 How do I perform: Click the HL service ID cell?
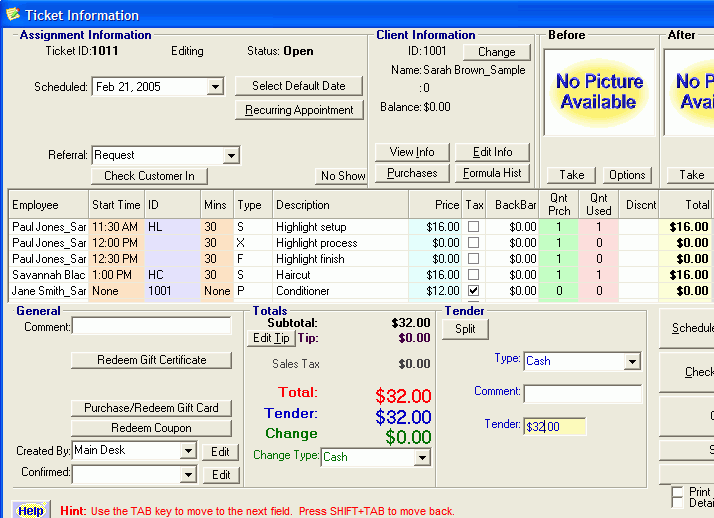pos(172,227)
